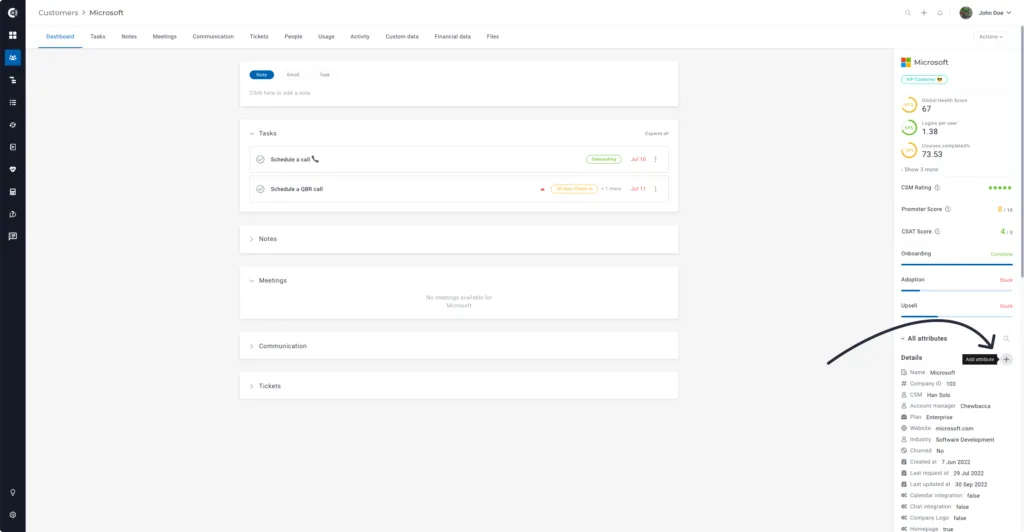Go to the People tab
The width and height of the screenshot is (1024, 532).
click(293, 37)
